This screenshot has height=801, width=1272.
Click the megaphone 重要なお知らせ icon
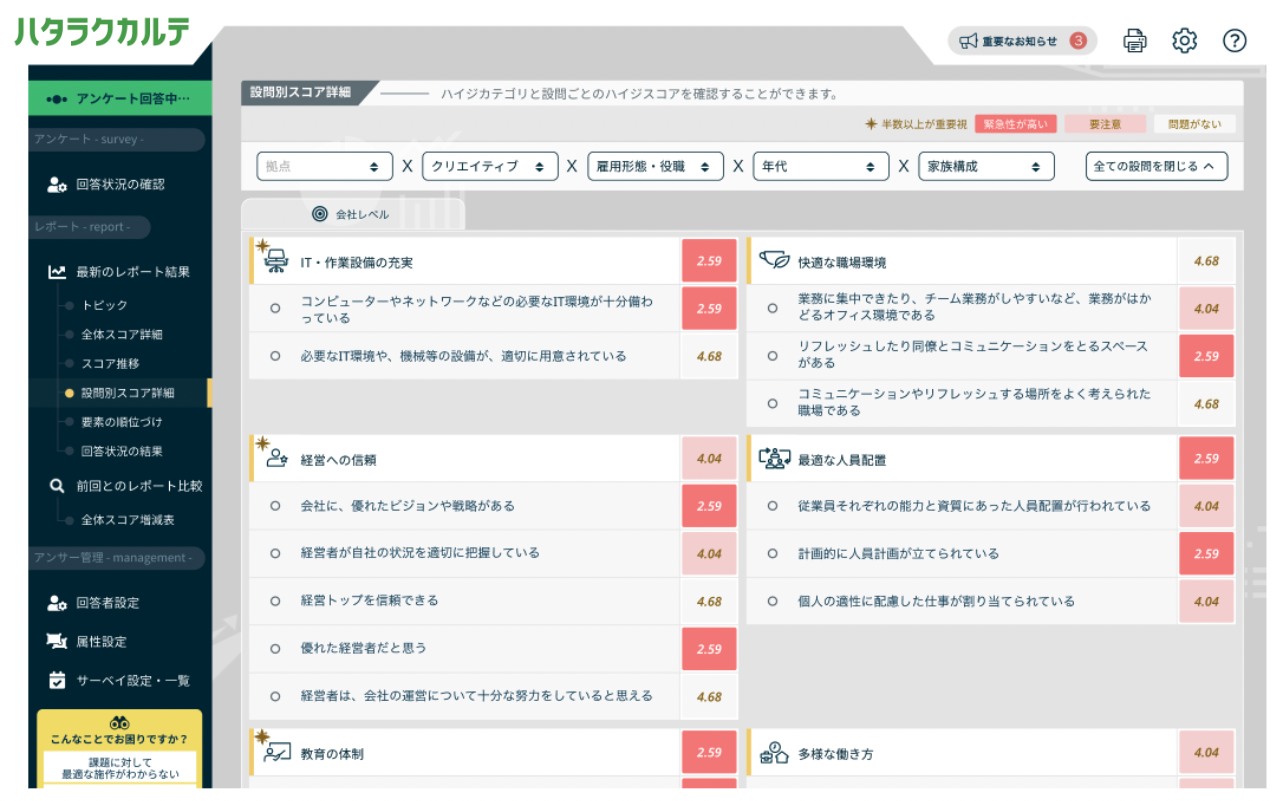968,41
